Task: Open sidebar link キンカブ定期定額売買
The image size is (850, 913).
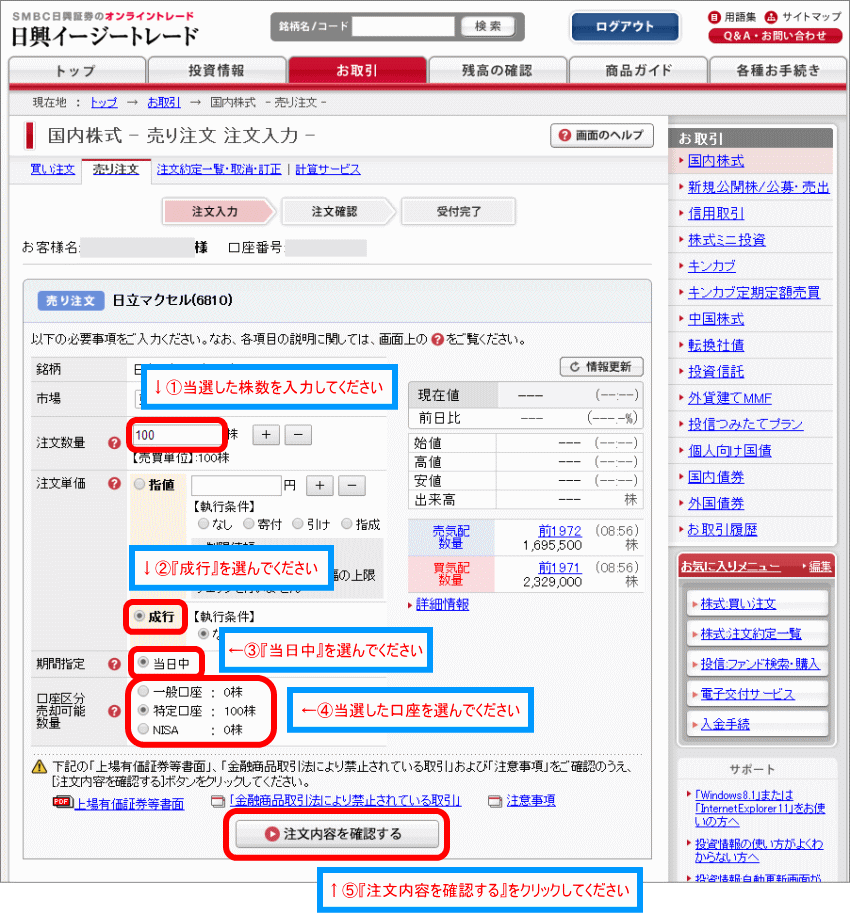Action: pyautogui.click(x=754, y=292)
